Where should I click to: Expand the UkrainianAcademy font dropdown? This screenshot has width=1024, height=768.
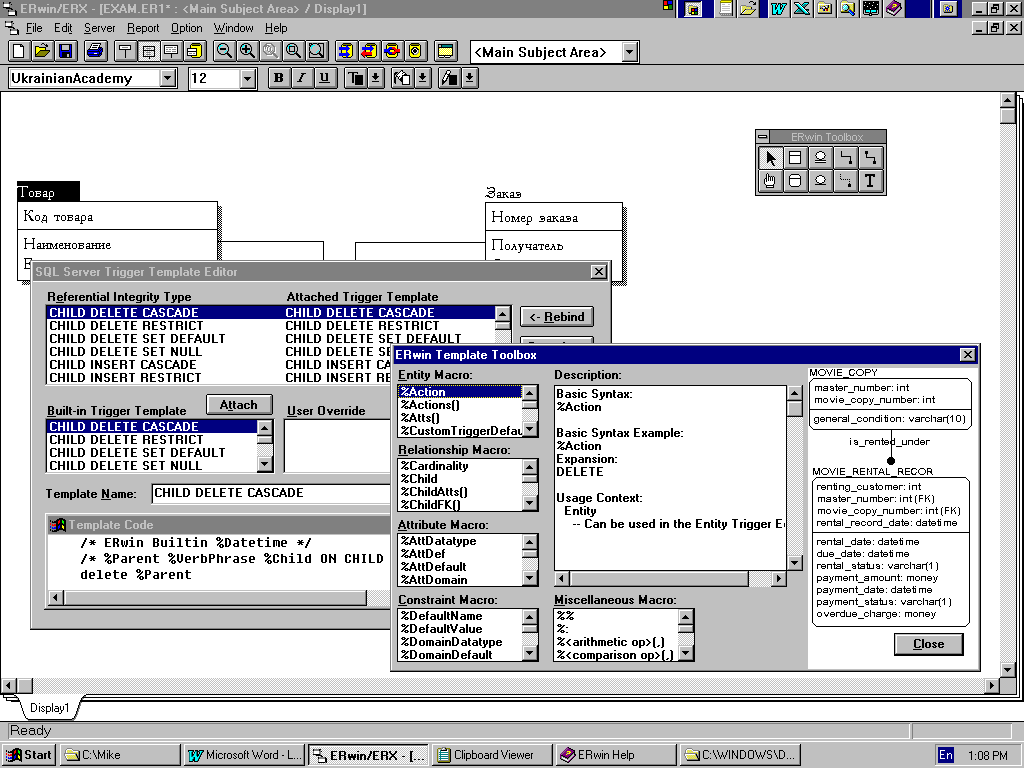click(x=167, y=78)
